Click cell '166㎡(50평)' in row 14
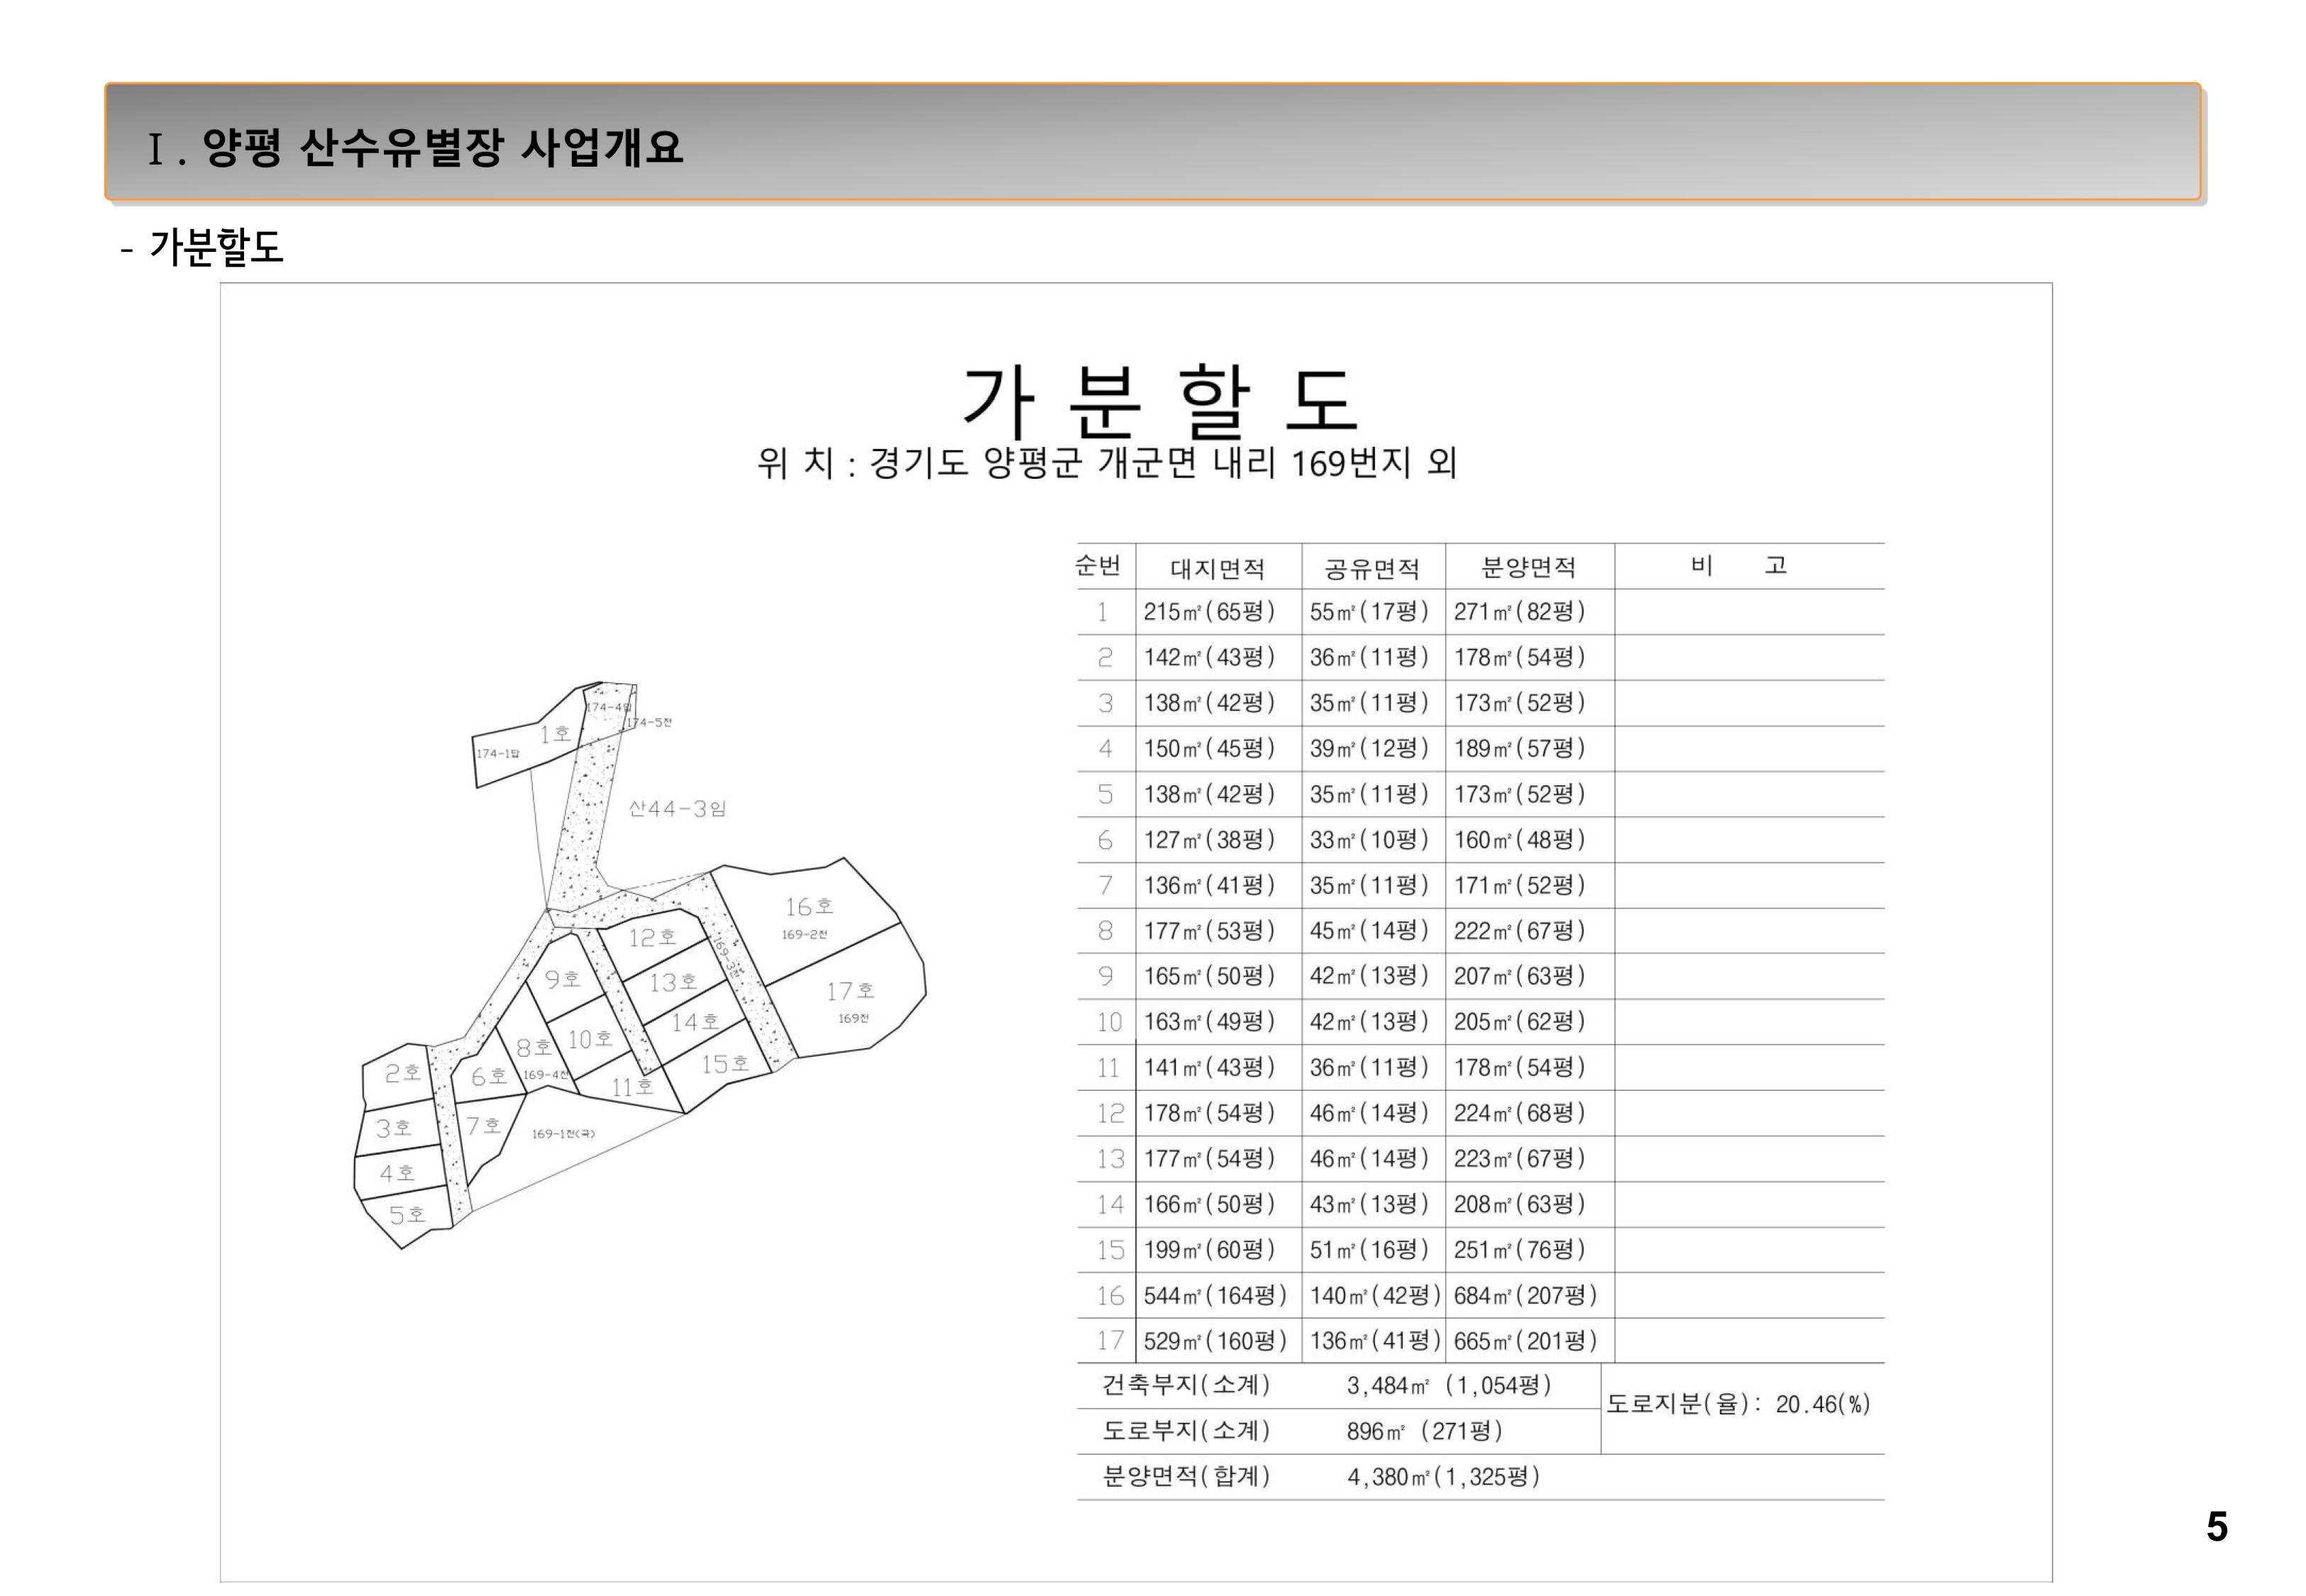The height and width of the screenshot is (1596, 2306). 1209,1205
